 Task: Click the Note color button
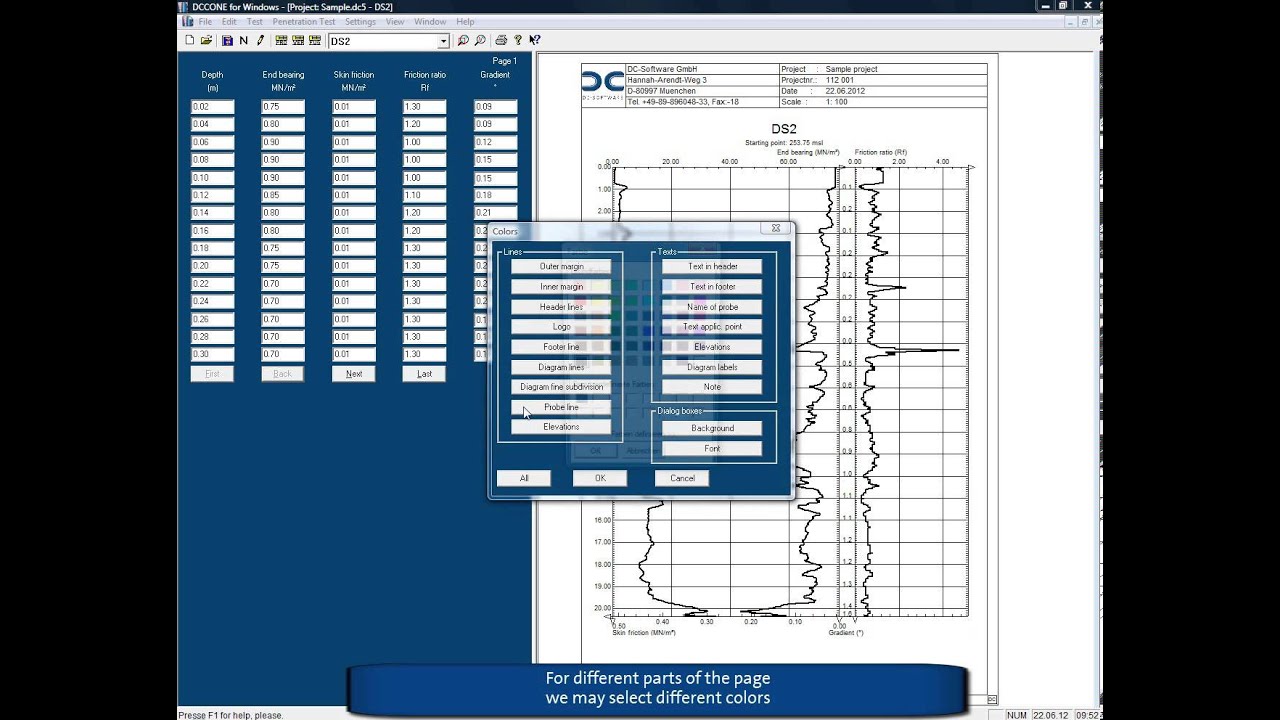[x=712, y=387]
